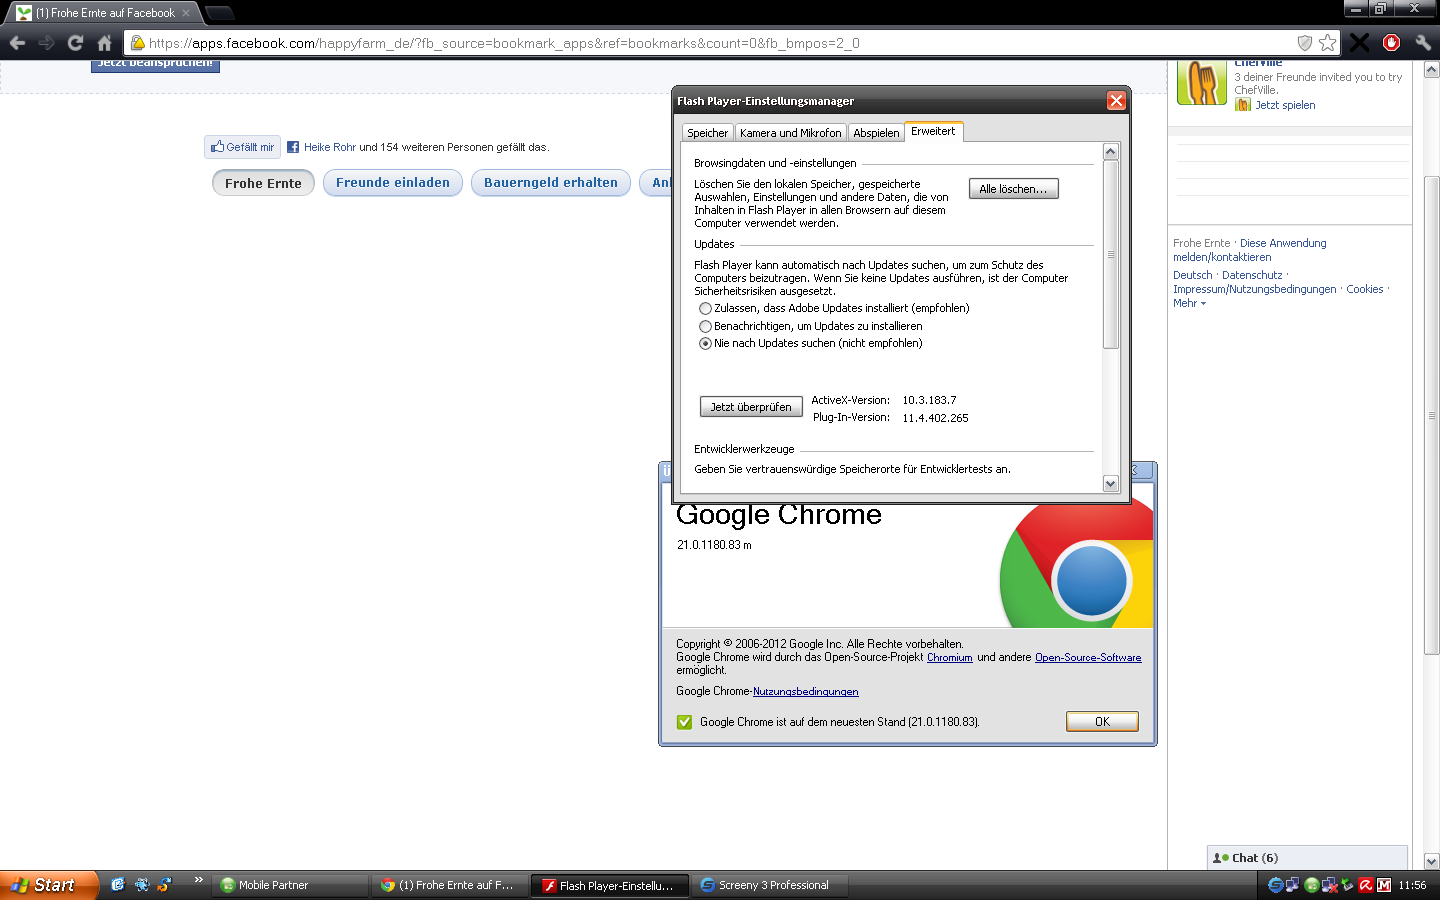
Task: Switch to the Kamera und Mikrofon tab
Action: click(790, 133)
